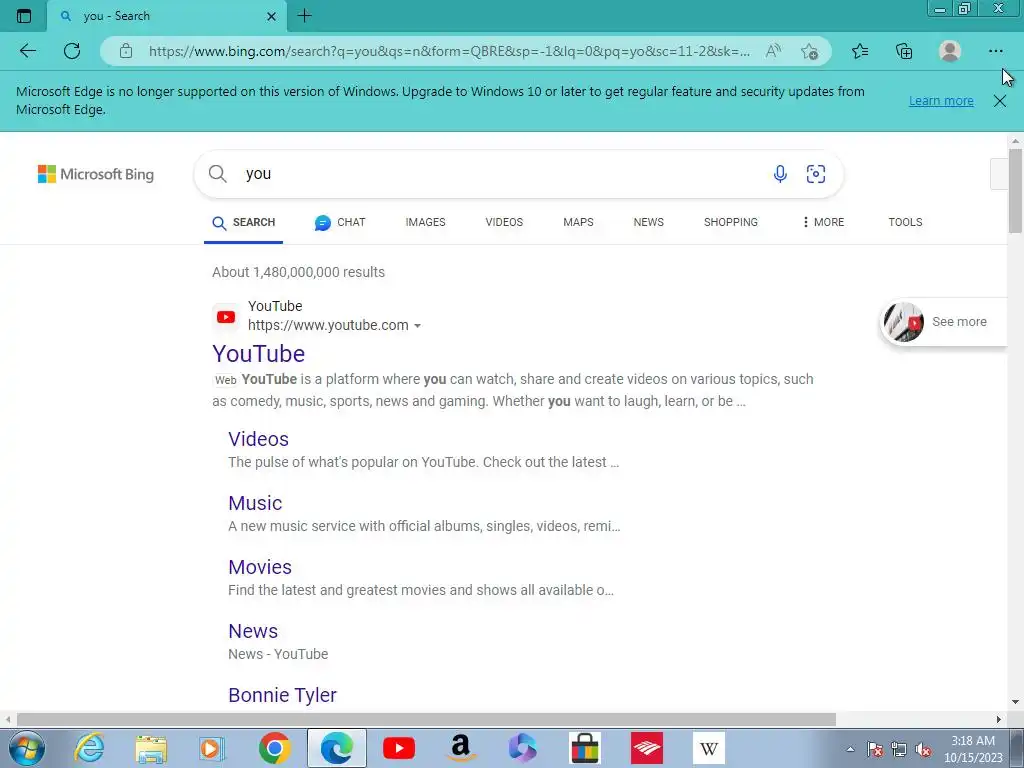The width and height of the screenshot is (1024, 768).
Task: Go back with the browser back arrow
Action: tap(27, 51)
